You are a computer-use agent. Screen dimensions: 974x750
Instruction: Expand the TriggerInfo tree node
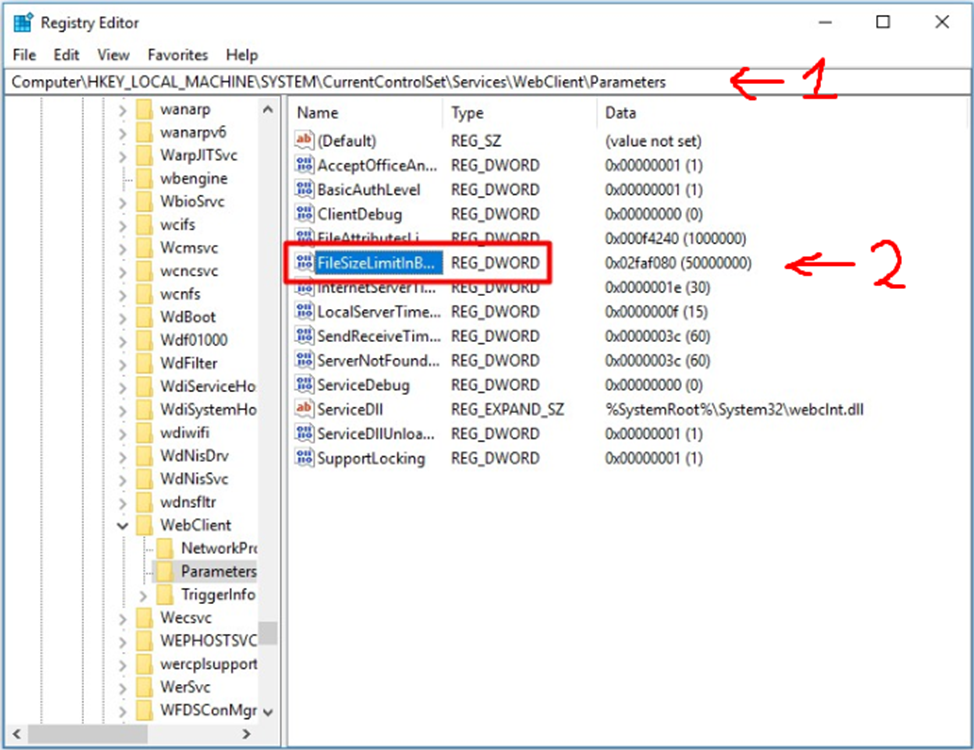coord(143,595)
